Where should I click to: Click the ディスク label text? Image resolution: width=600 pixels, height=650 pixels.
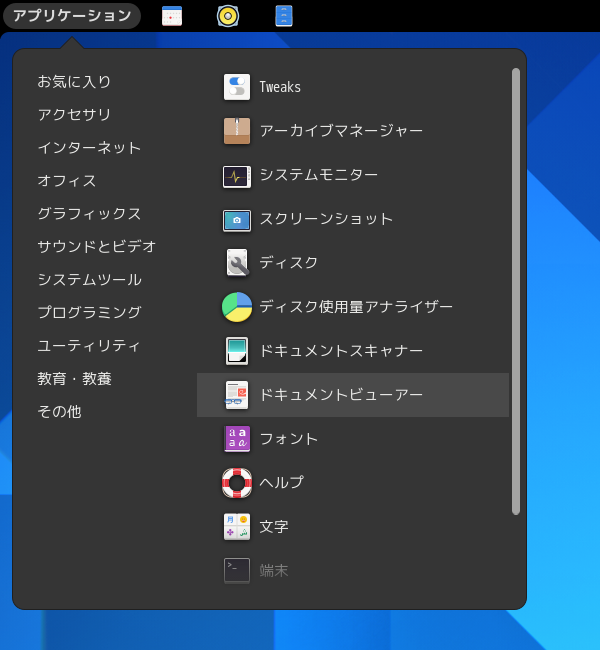click(289, 263)
